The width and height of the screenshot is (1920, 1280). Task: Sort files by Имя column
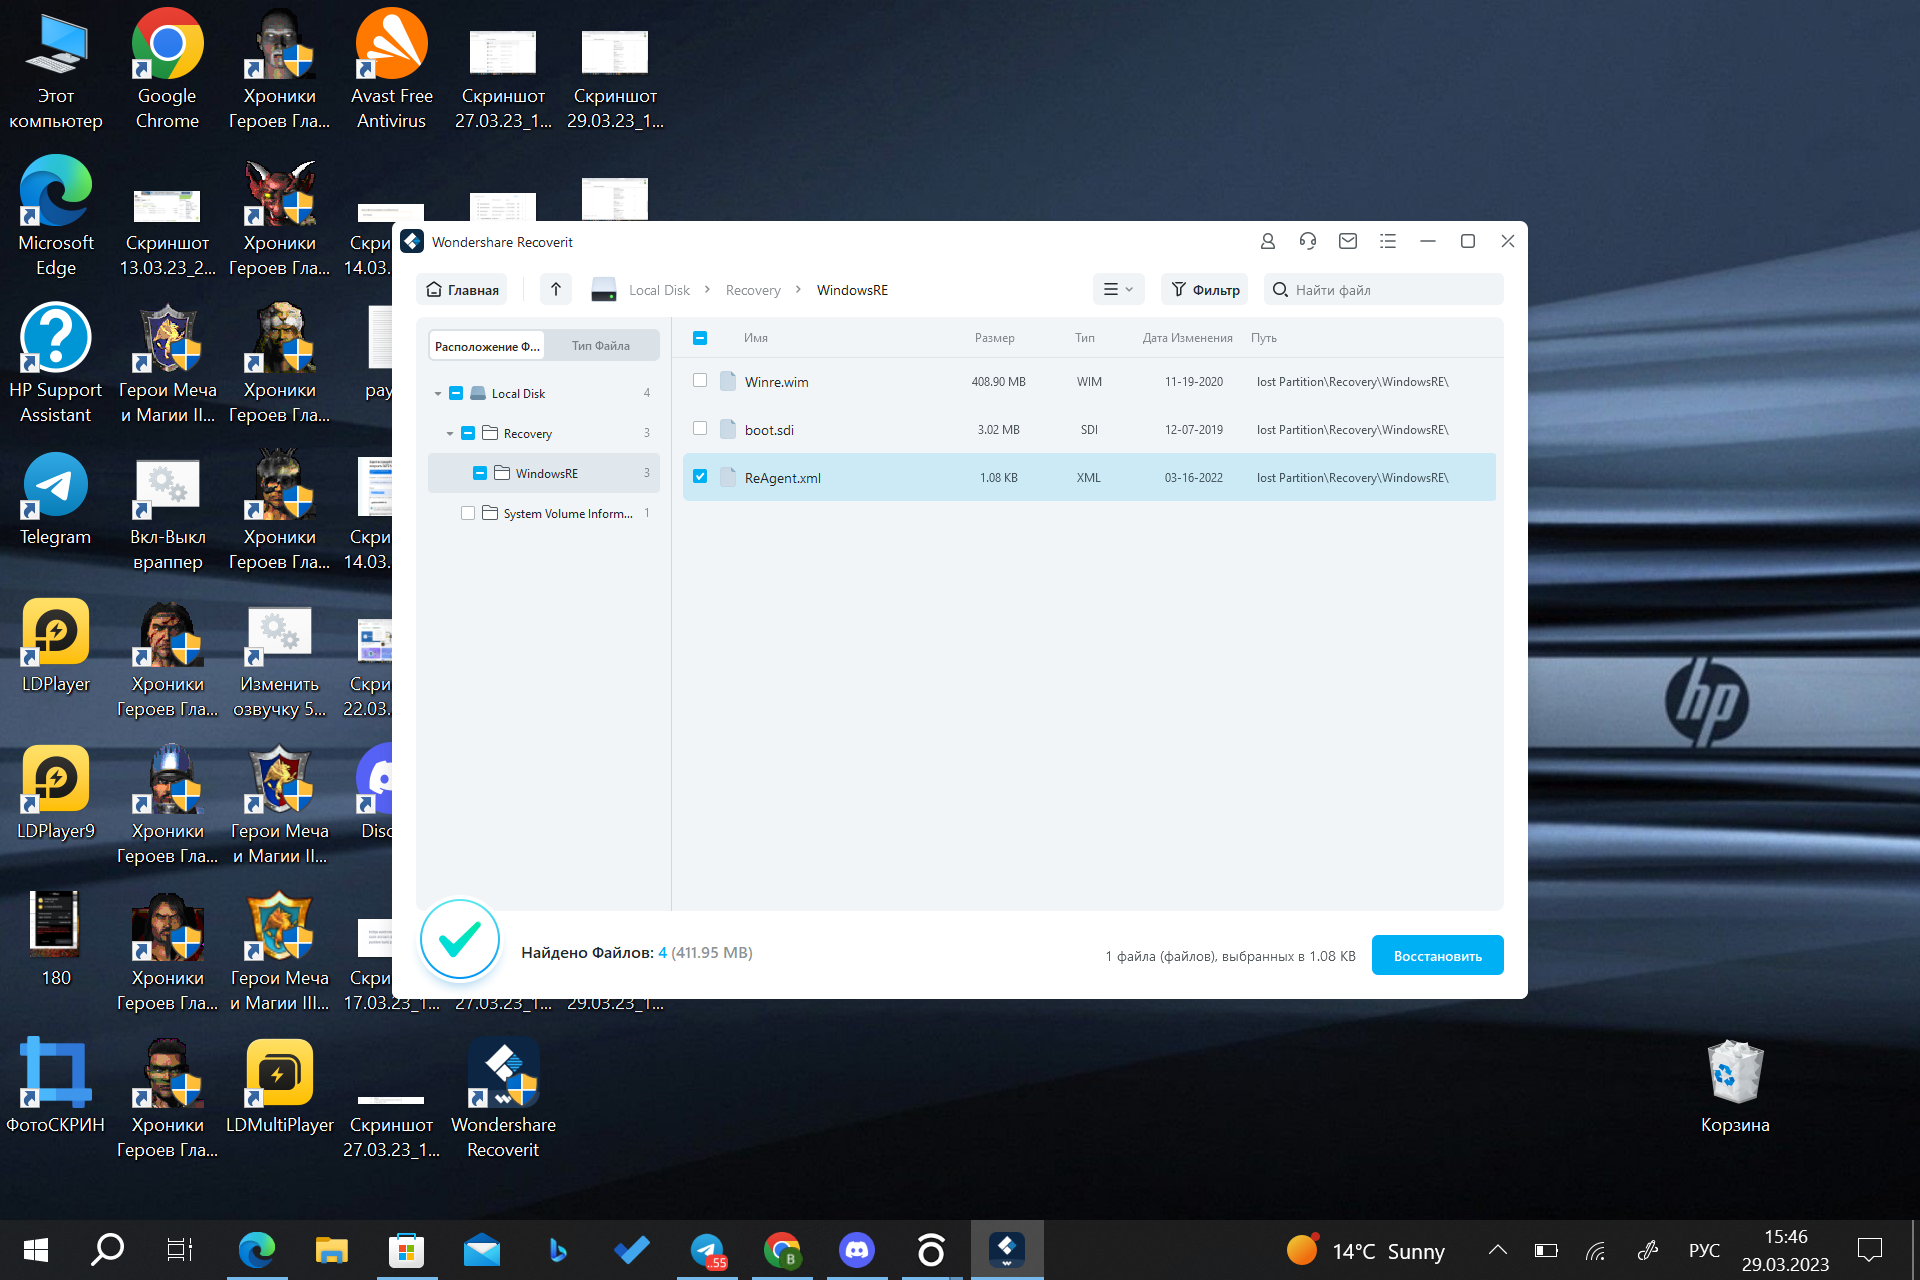[x=756, y=338]
